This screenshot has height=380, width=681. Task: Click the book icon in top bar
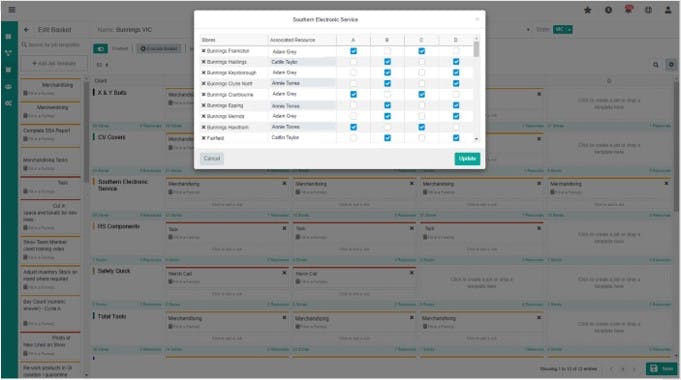[x=648, y=10]
